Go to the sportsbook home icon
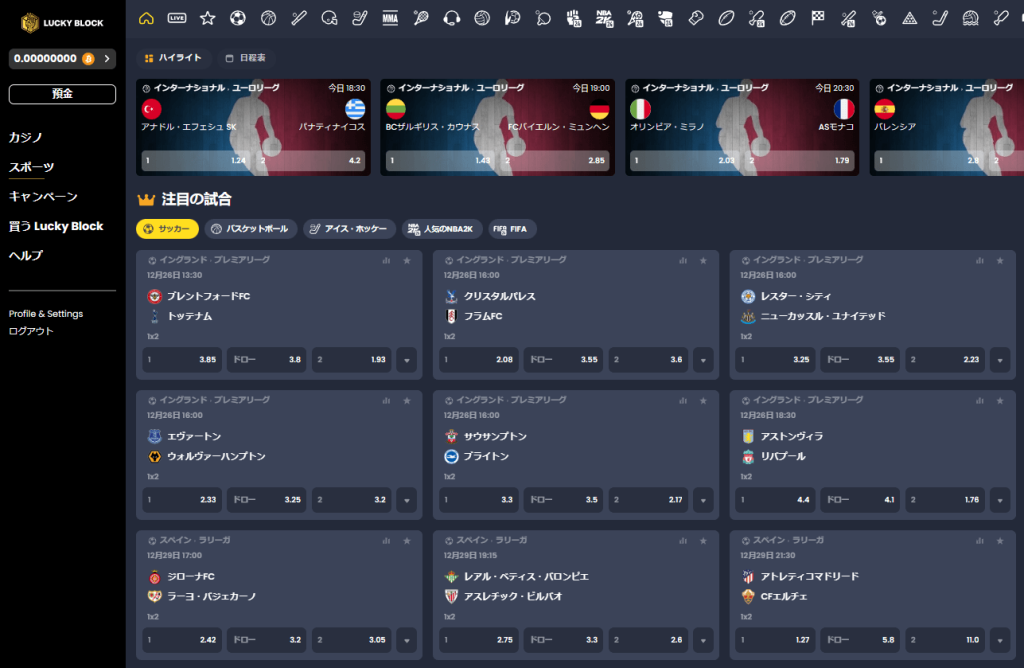The width and height of the screenshot is (1024, 668). click(146, 18)
